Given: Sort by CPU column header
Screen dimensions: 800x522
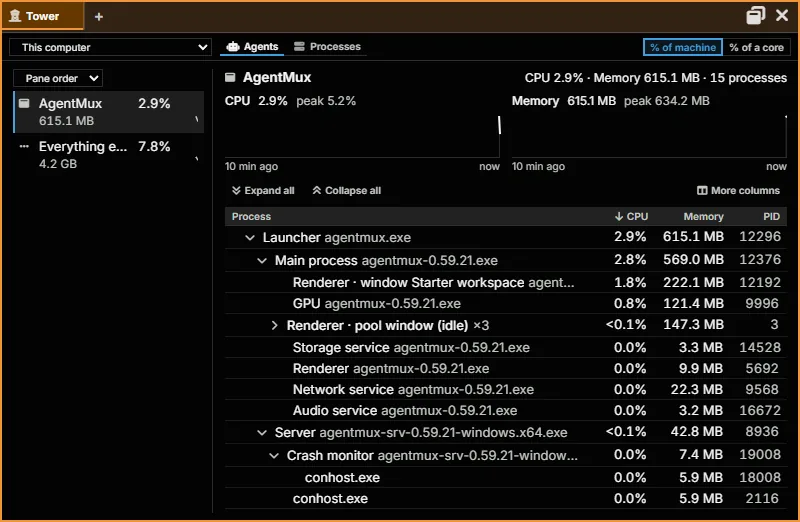Looking at the screenshot, I should point(631,216).
